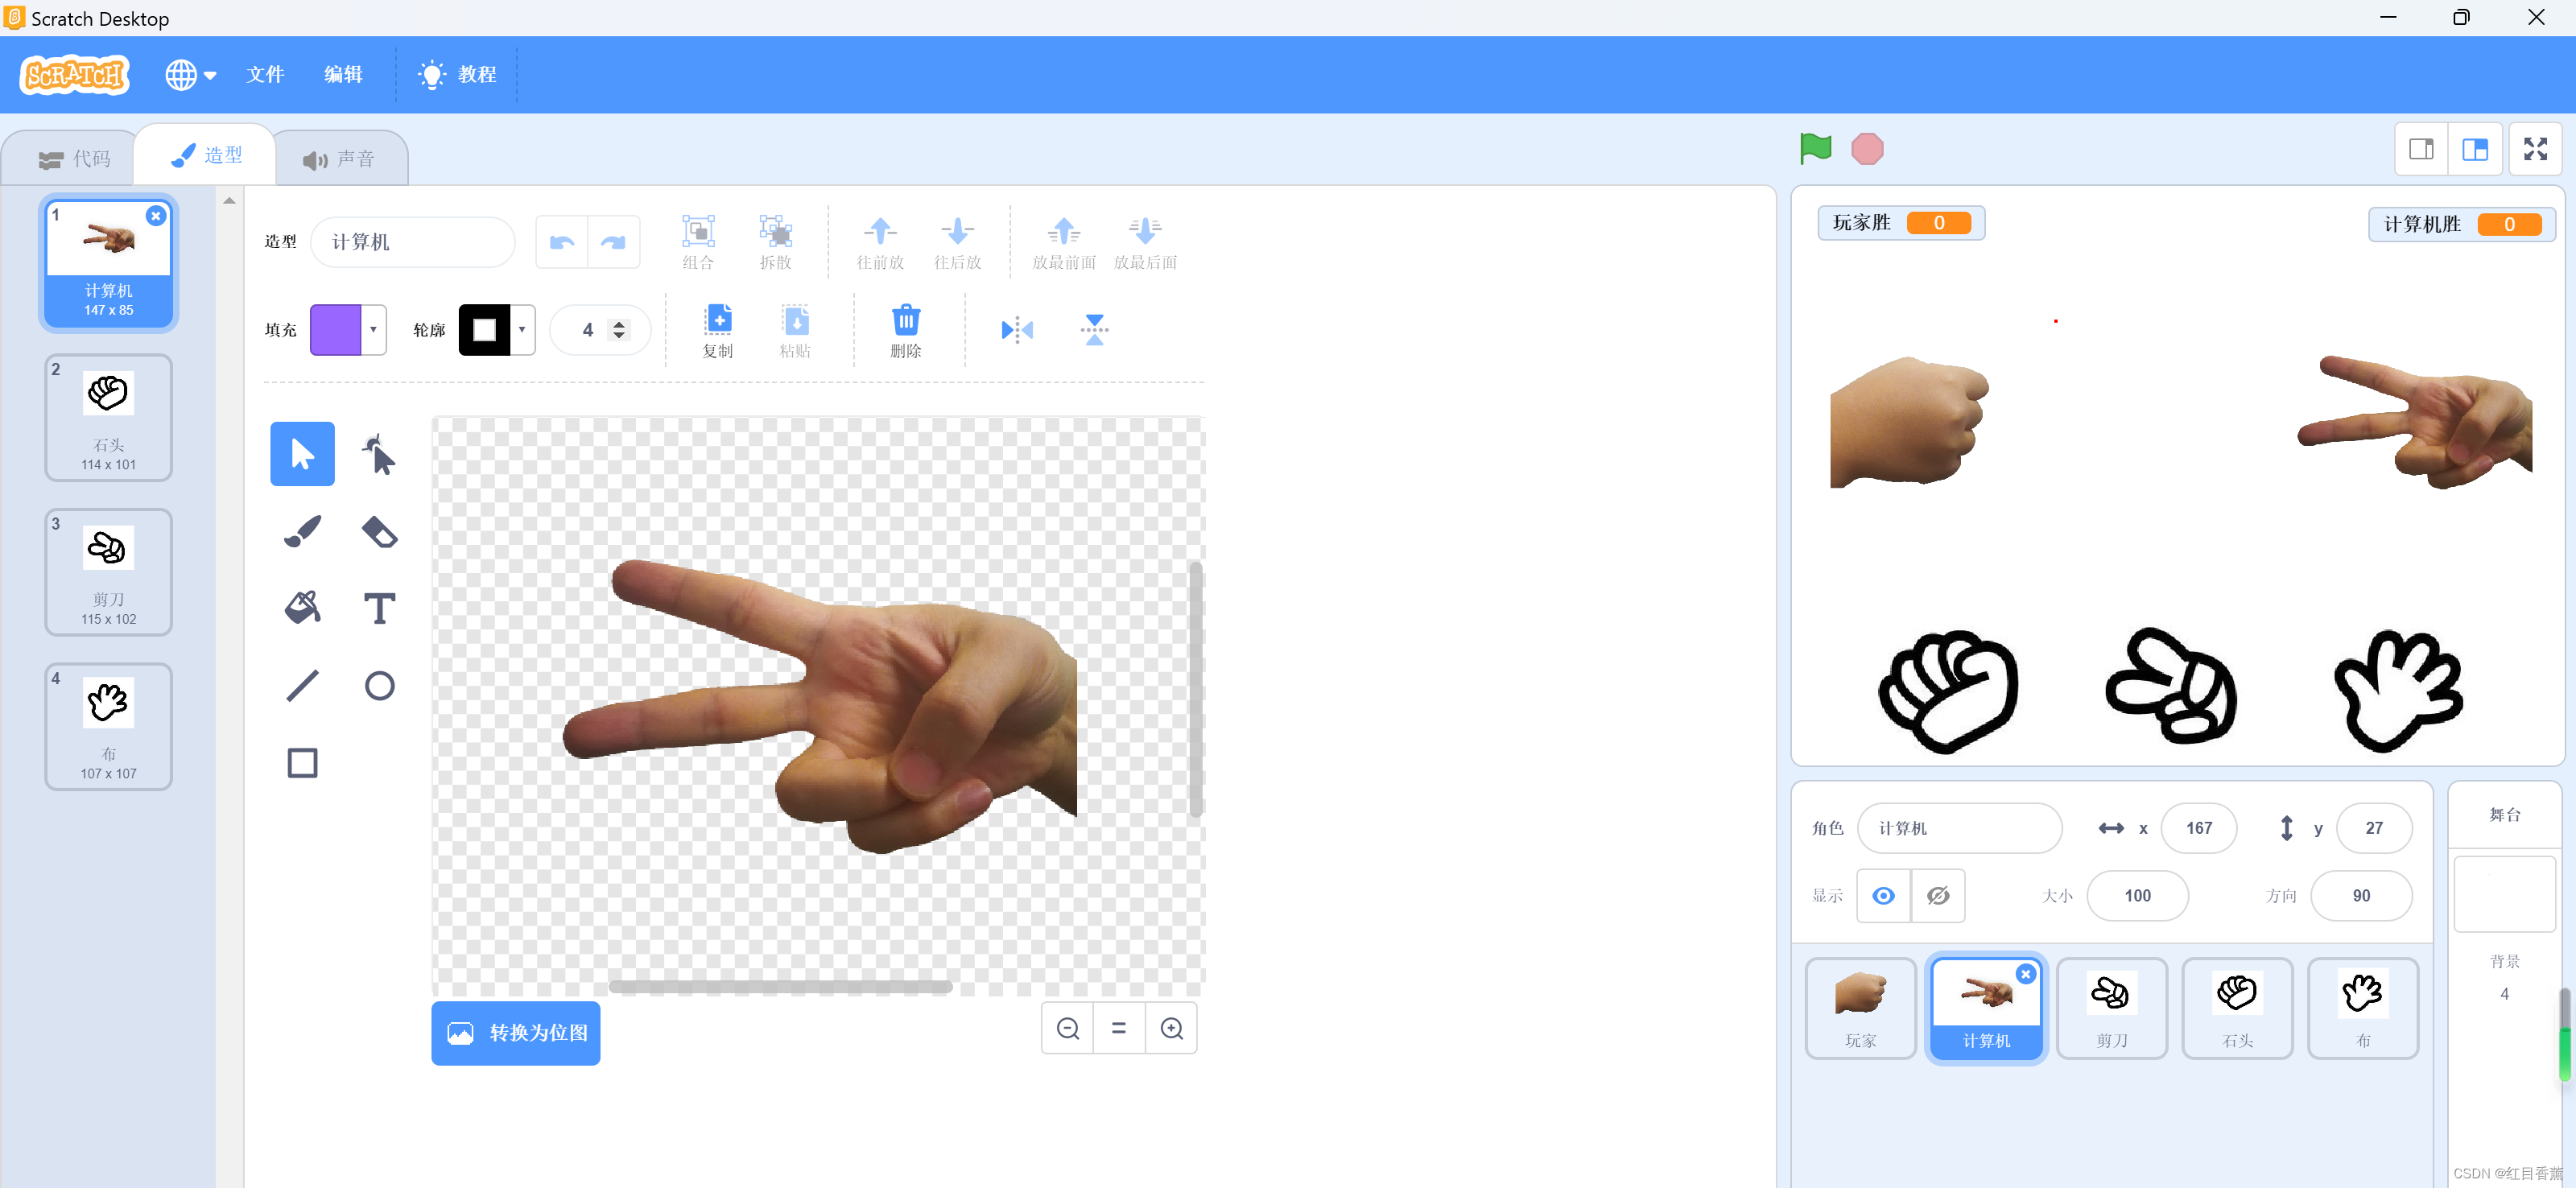Select the Line drawing tool

tap(302, 685)
